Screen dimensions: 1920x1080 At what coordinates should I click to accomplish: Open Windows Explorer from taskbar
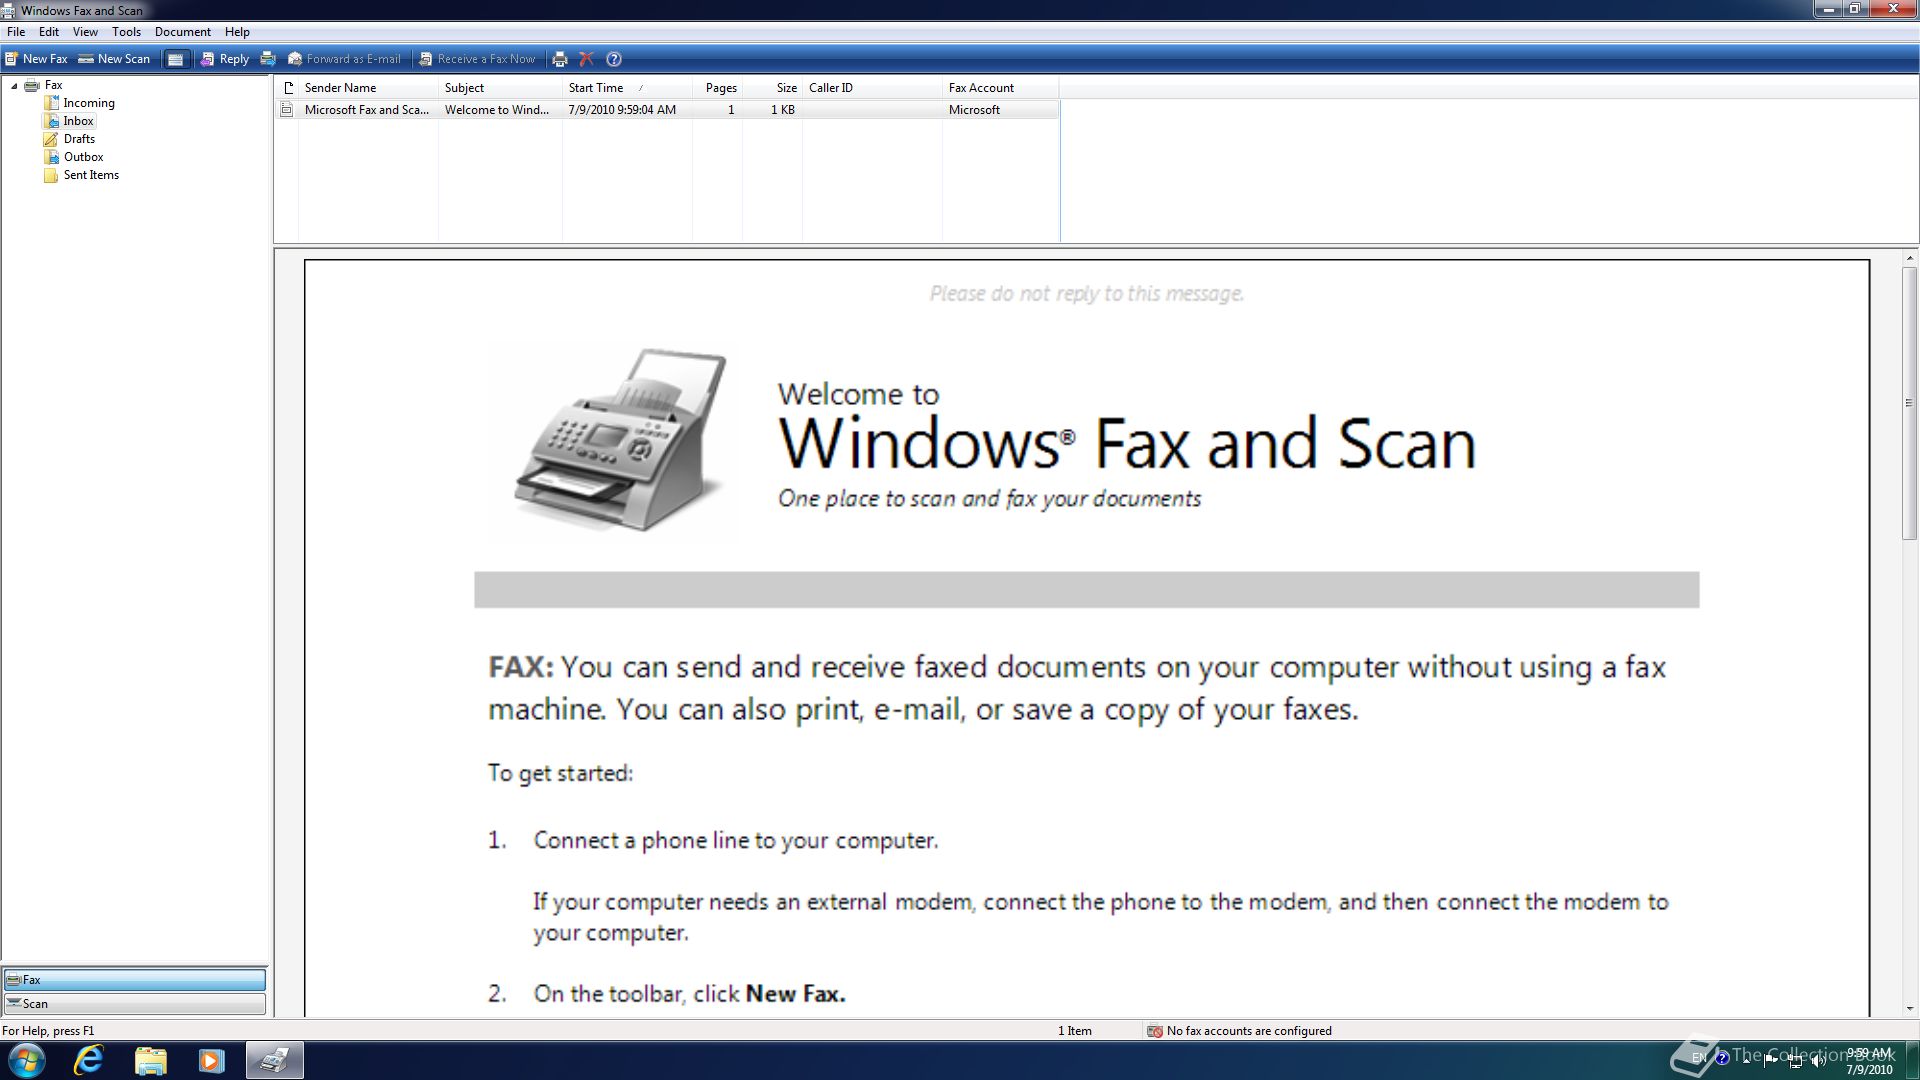151,1060
